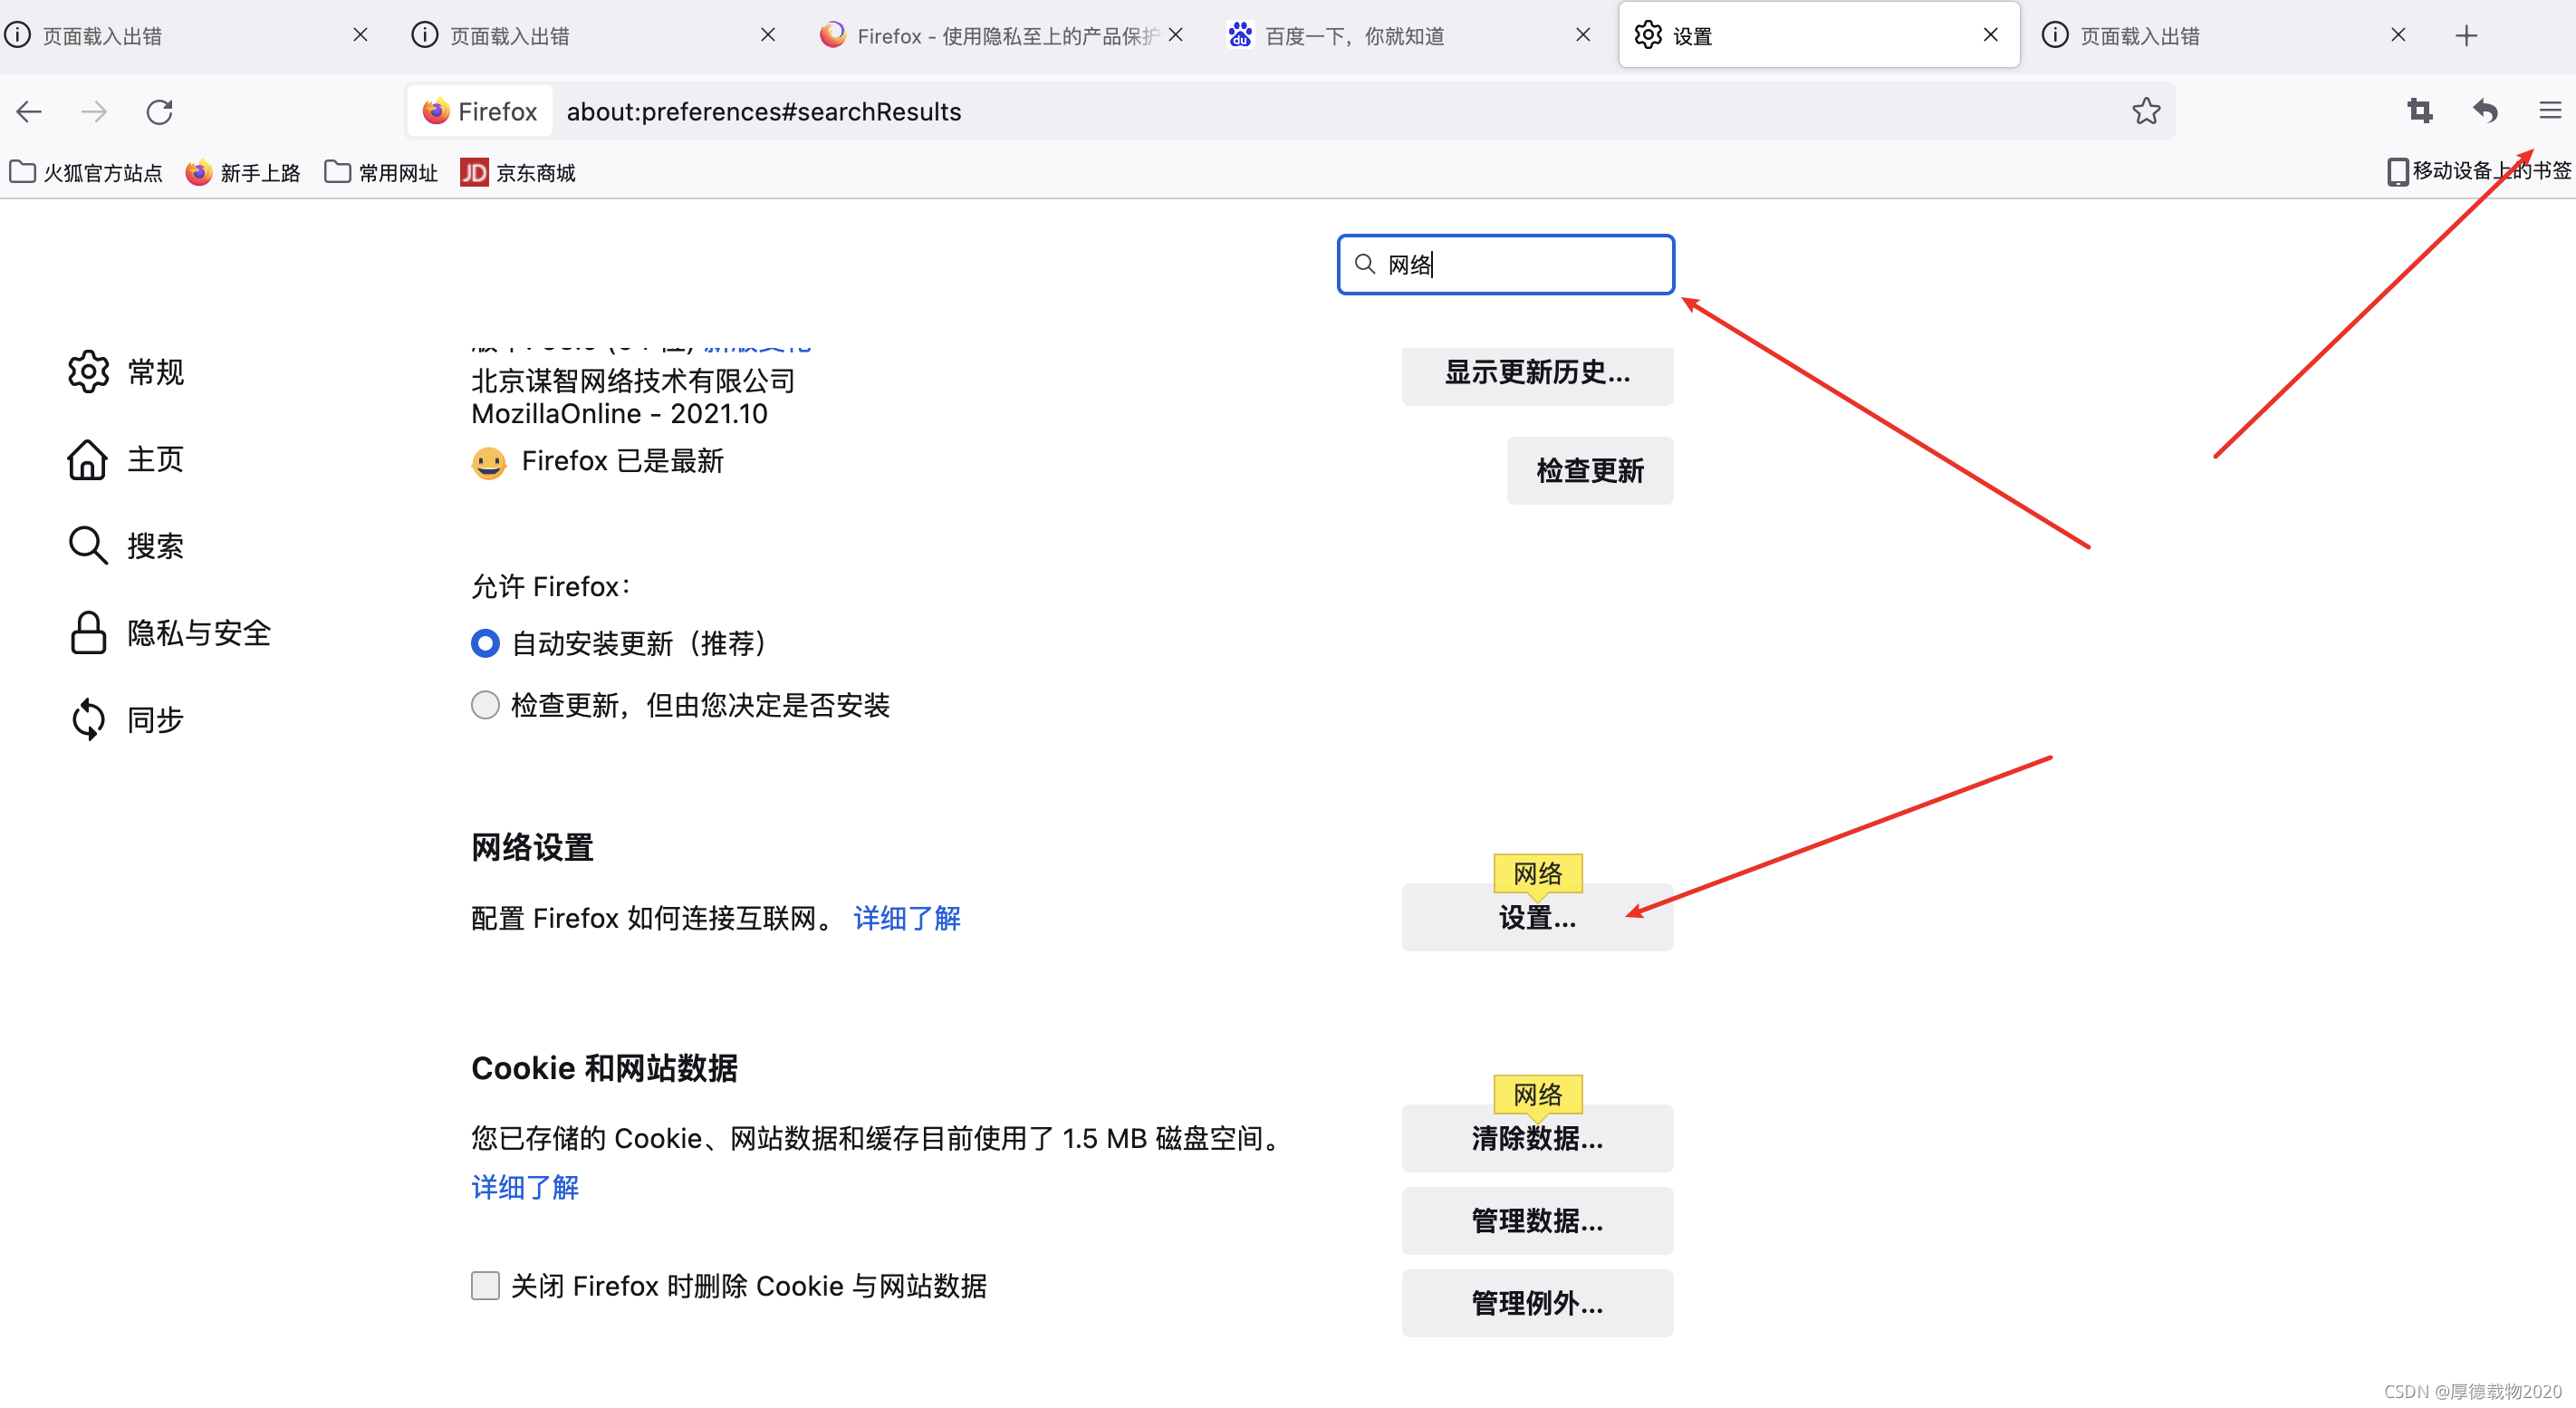Click the 清除数据... button
2576x1408 pixels.
[1537, 1138]
